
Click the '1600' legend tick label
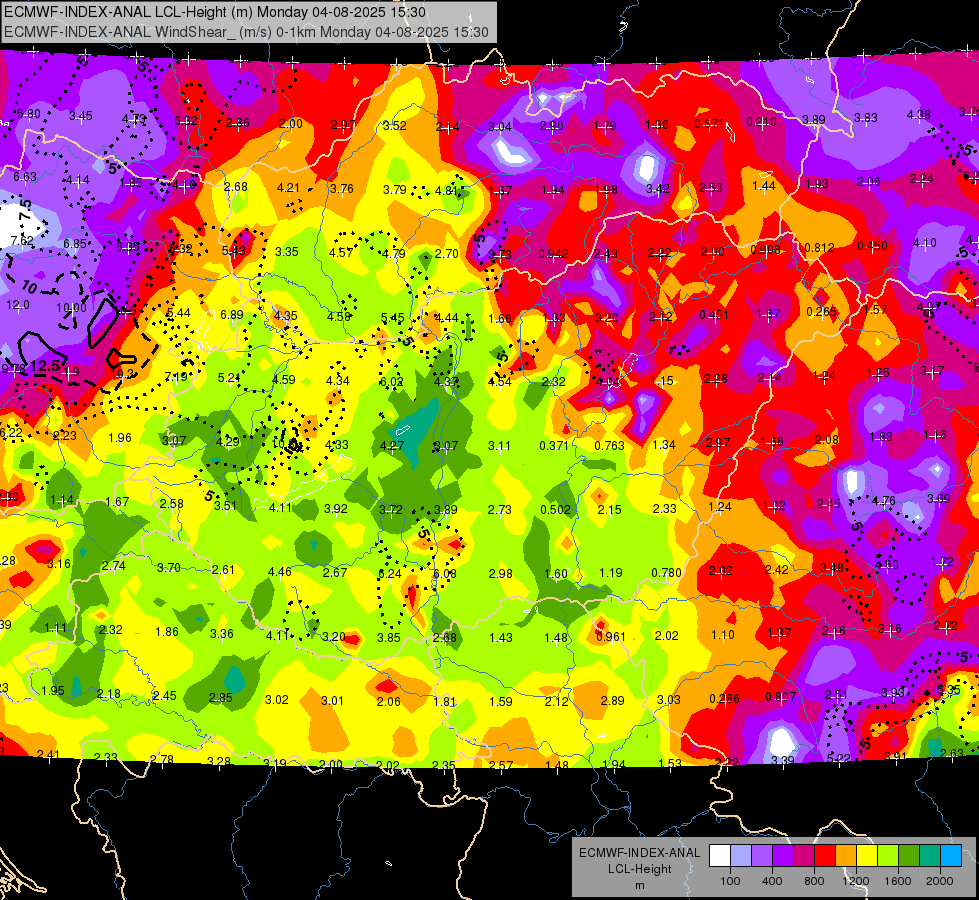point(898,881)
